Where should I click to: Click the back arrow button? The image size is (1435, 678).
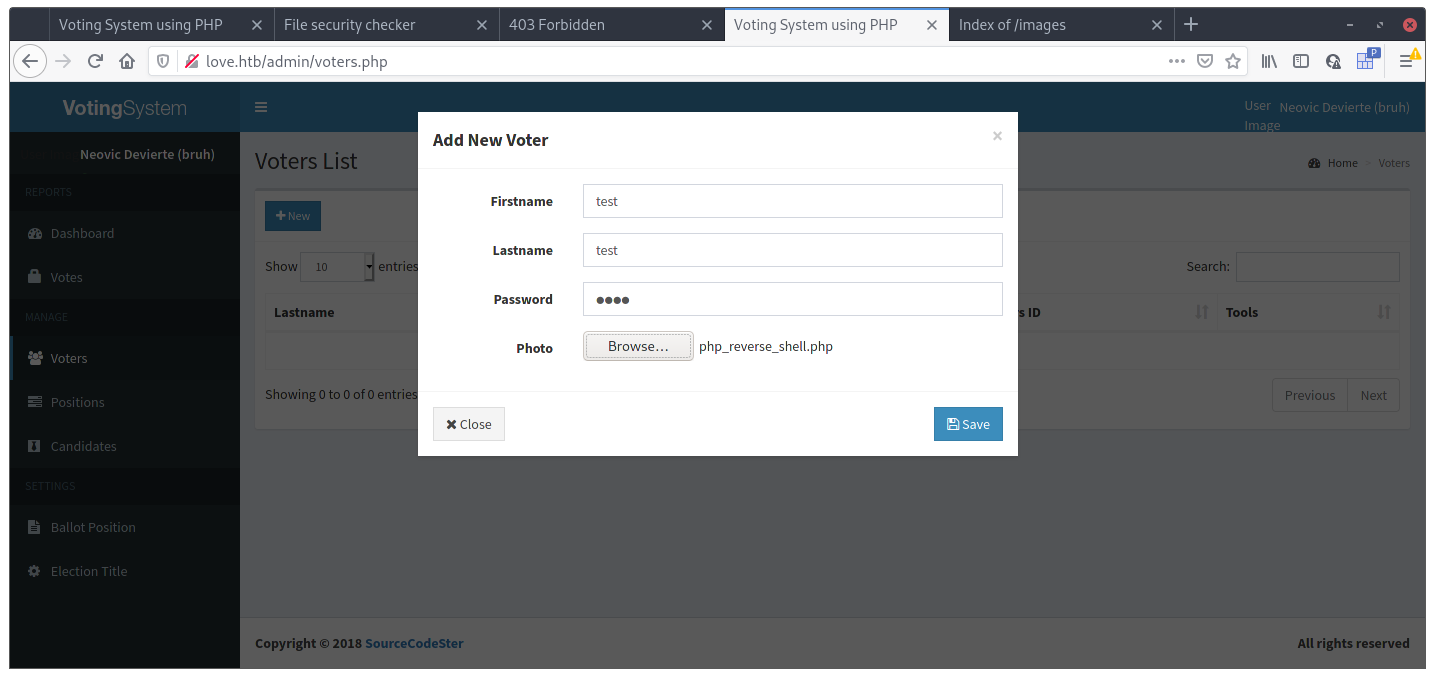[30, 61]
